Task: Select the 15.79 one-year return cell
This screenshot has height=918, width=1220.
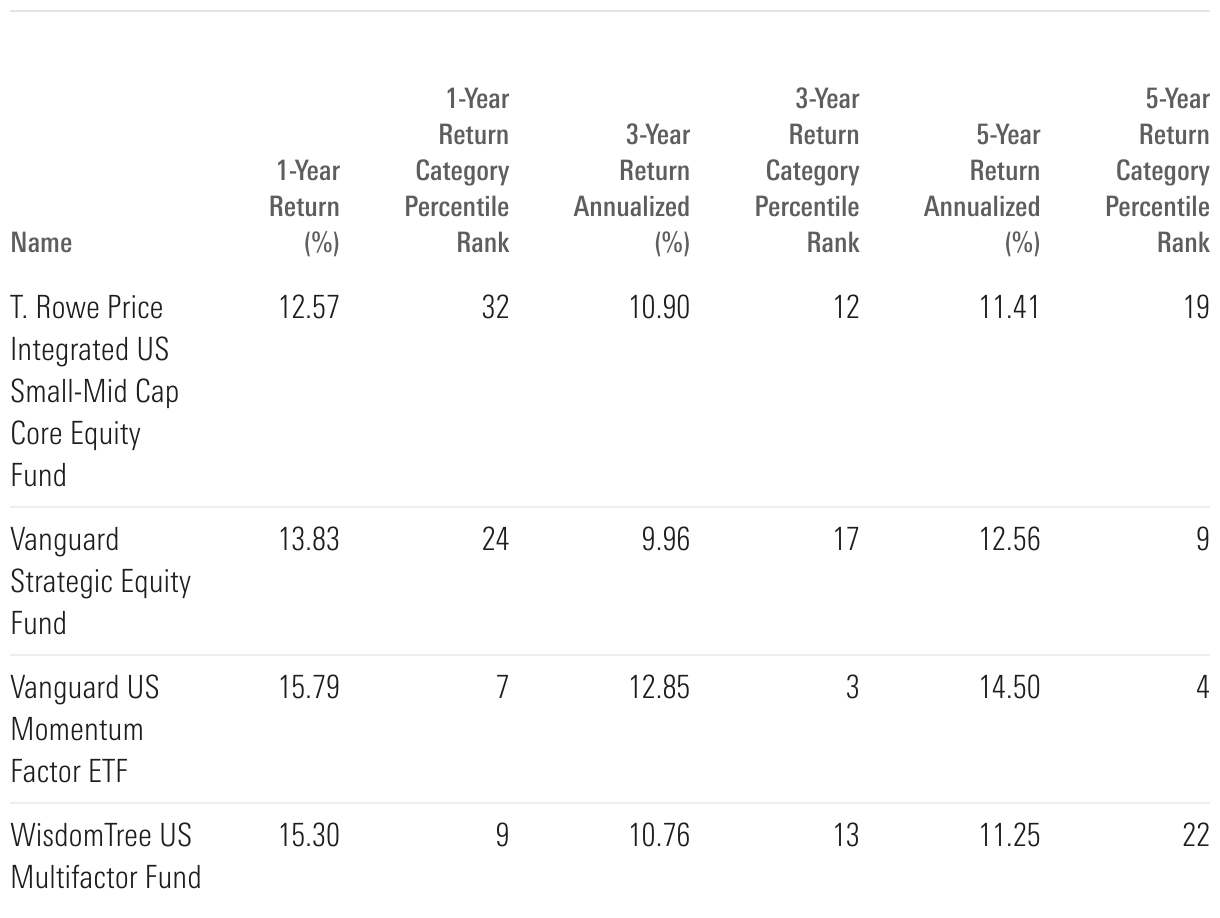Action: (309, 688)
